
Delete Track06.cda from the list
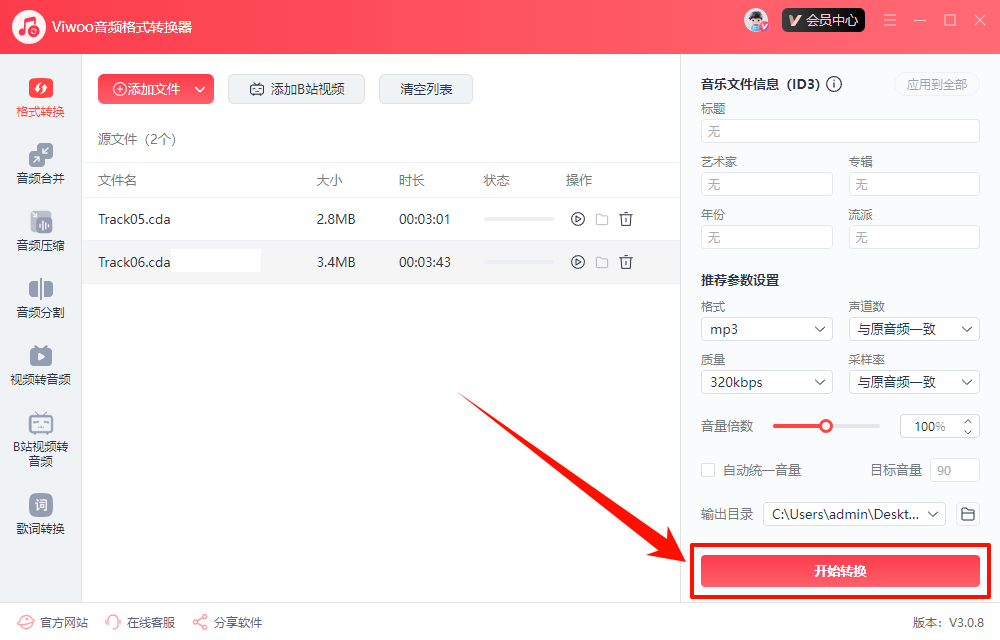(x=626, y=262)
